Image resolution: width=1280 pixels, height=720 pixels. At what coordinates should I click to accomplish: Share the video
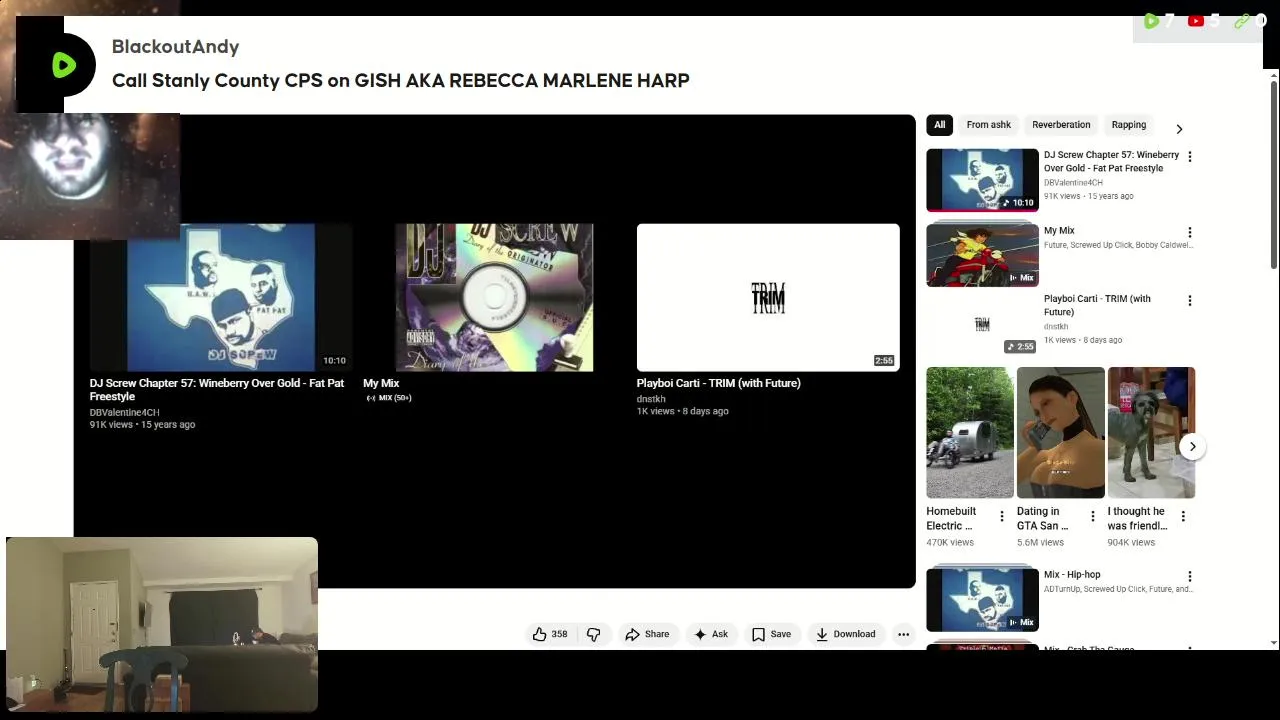pos(647,634)
